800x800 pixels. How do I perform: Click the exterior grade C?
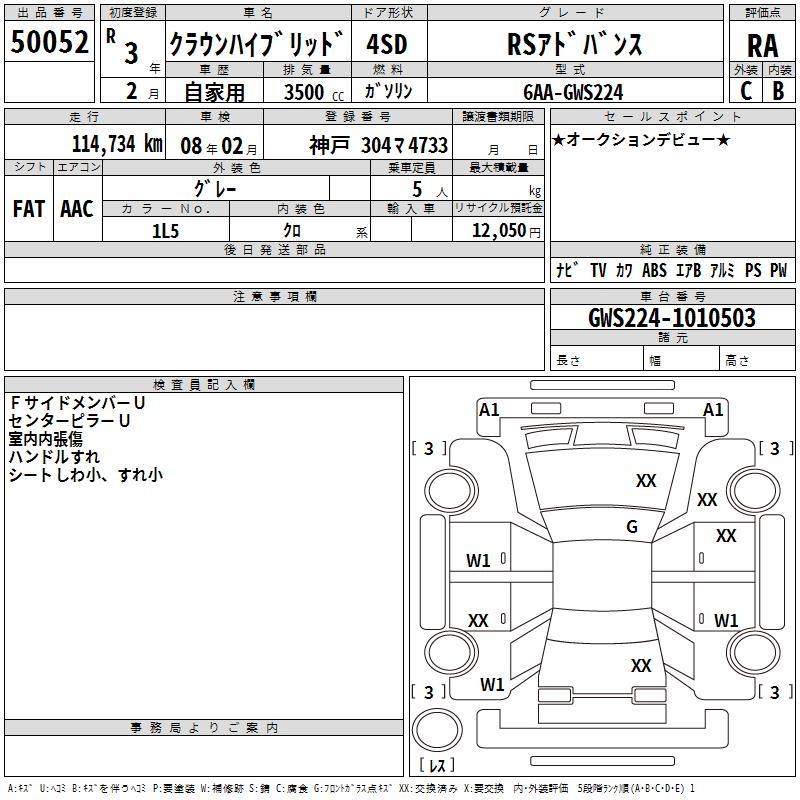tap(746, 91)
